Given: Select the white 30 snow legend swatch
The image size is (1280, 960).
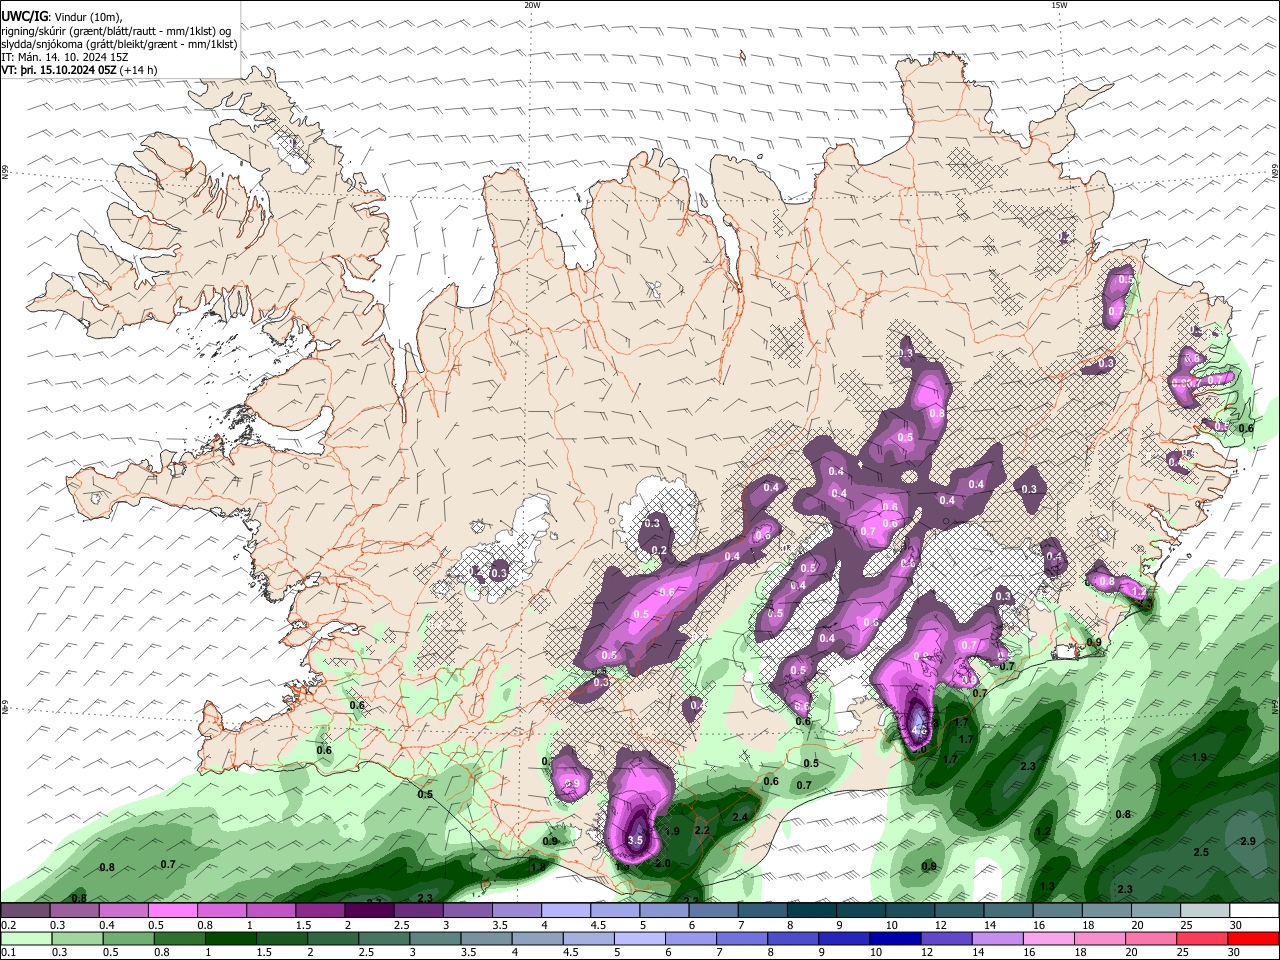Looking at the screenshot, I should [x=1254, y=911].
